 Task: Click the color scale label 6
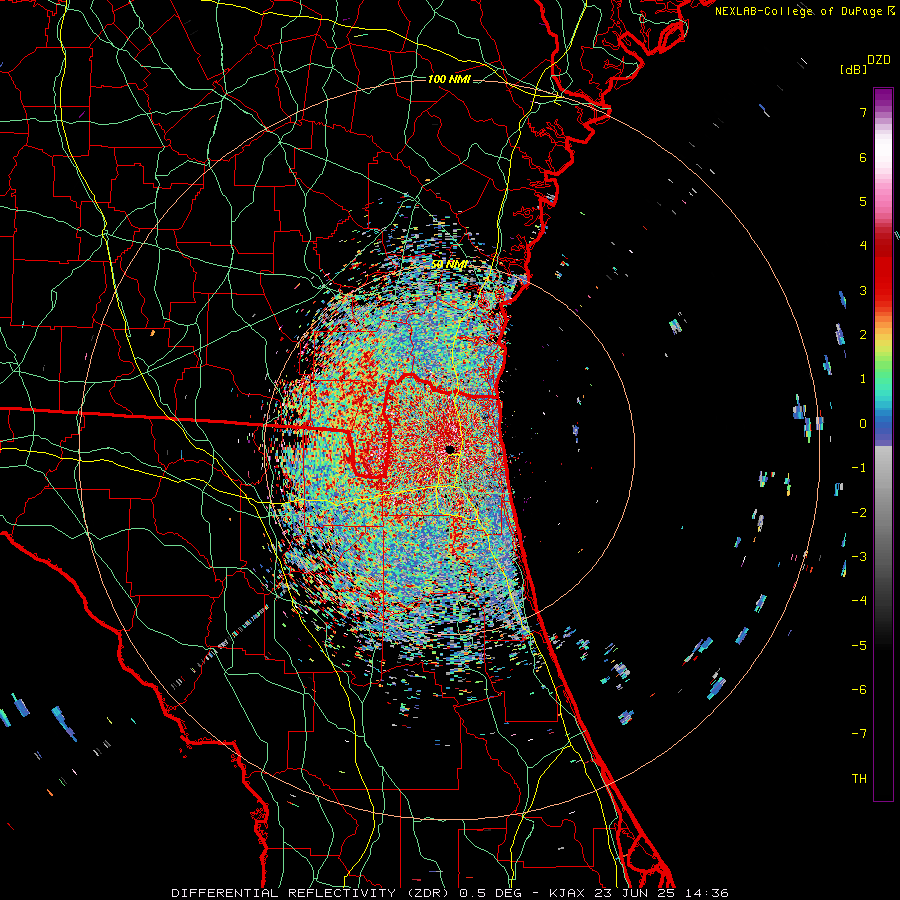(863, 157)
